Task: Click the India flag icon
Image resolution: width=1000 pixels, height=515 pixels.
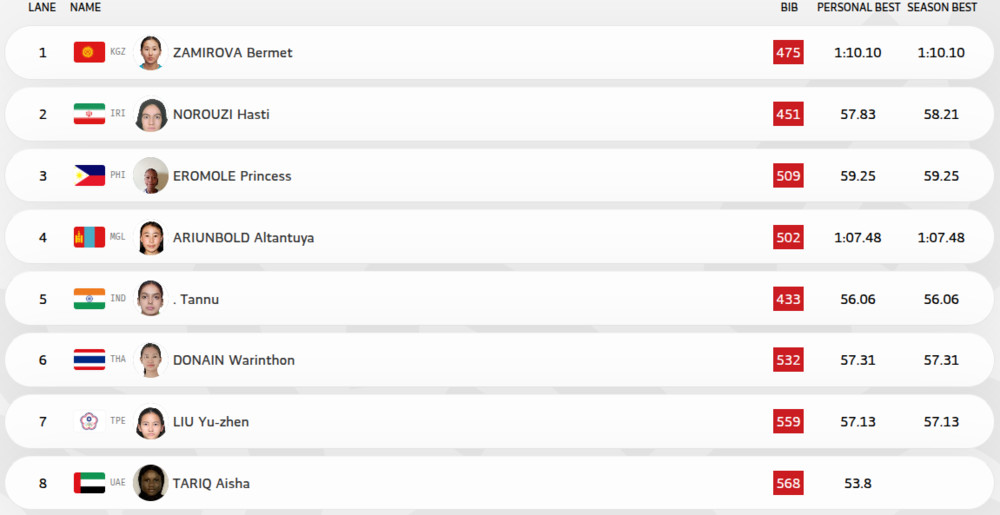Action: click(x=89, y=299)
